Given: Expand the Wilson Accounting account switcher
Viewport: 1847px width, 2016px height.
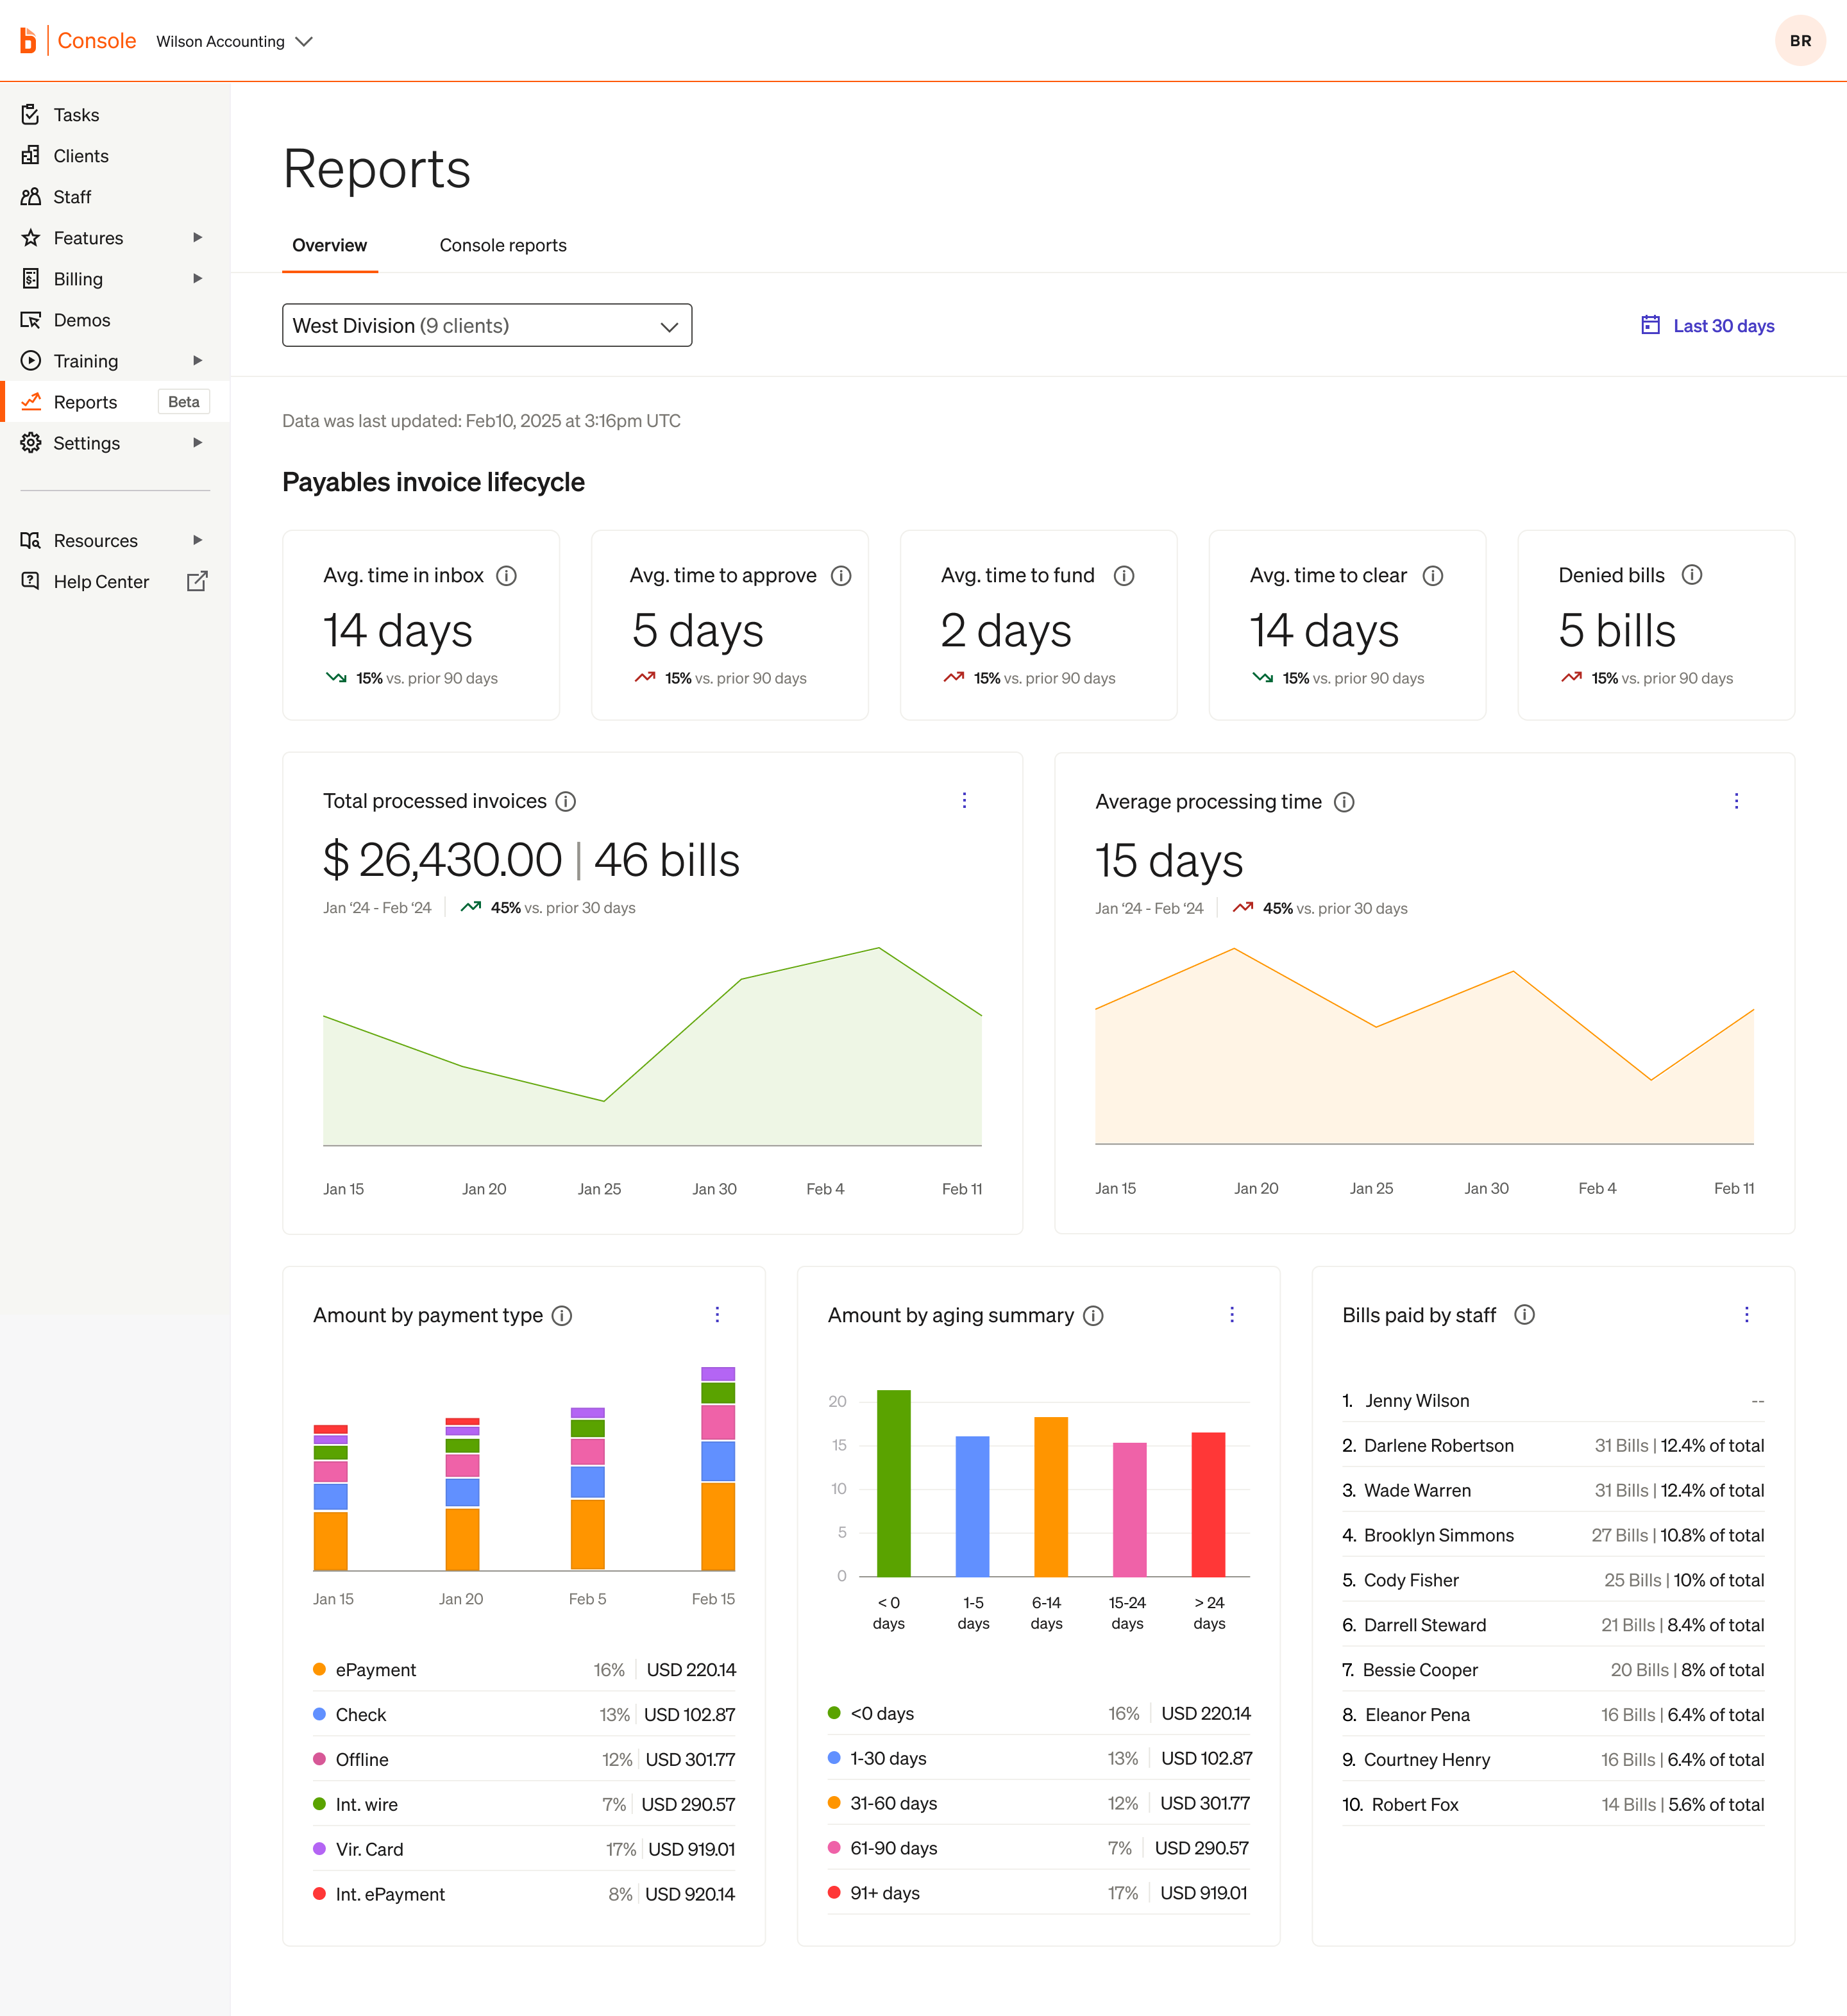Looking at the screenshot, I should coord(235,41).
